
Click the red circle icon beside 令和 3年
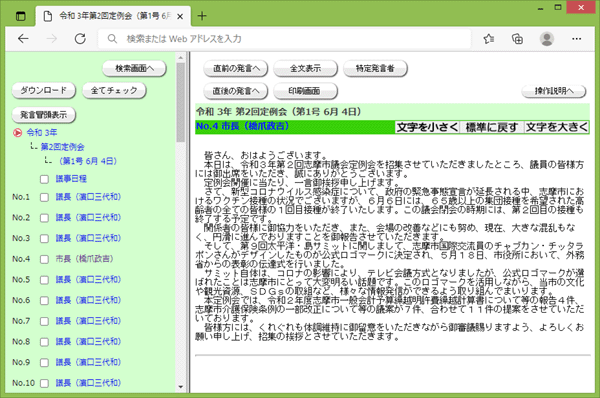[x=17, y=133]
